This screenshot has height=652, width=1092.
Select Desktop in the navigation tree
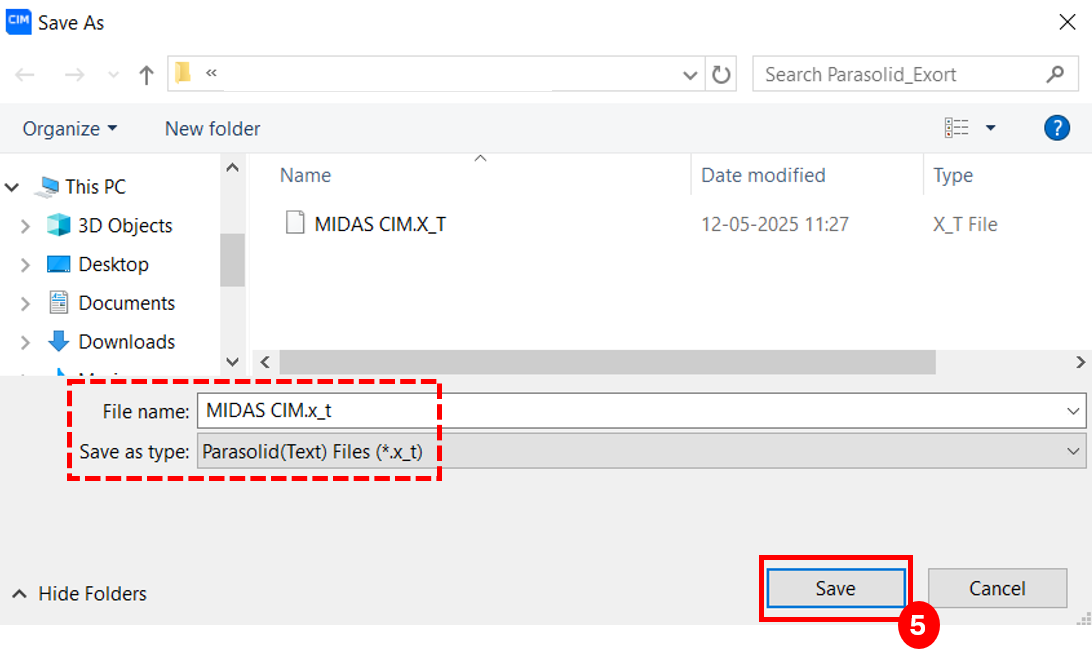114,265
